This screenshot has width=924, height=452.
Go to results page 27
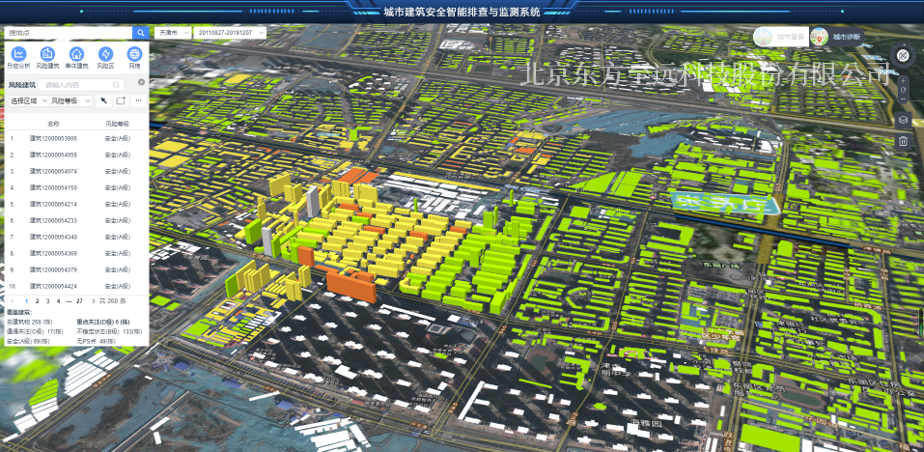[80, 301]
